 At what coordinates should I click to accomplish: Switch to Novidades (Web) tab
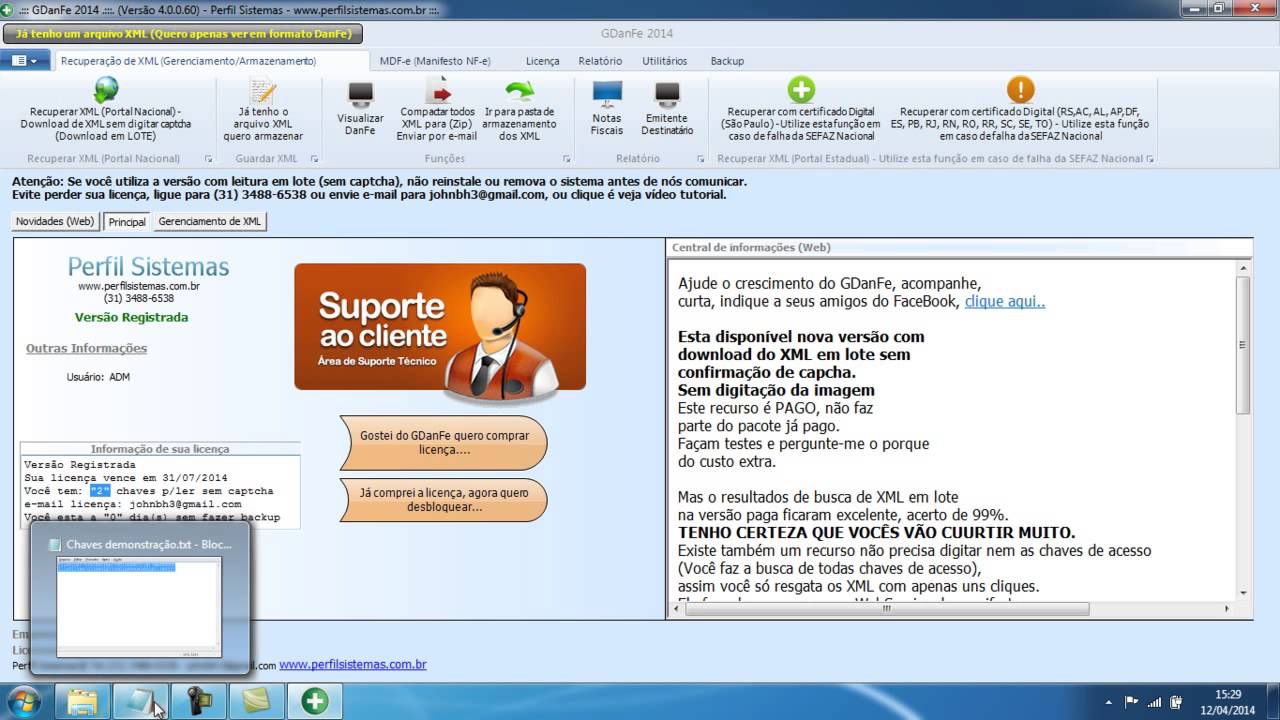click(55, 222)
